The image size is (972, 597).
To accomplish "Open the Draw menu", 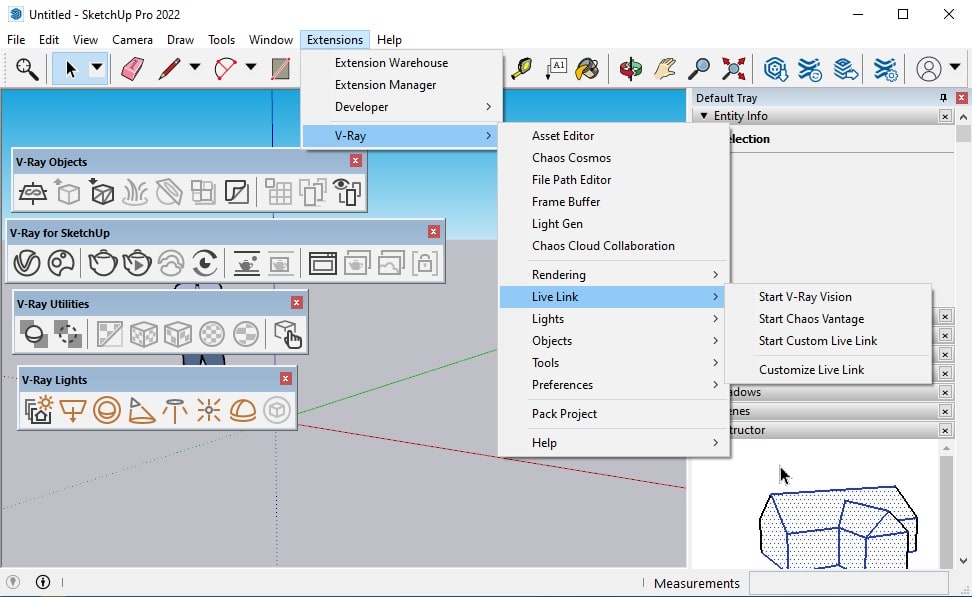I will tap(180, 40).
